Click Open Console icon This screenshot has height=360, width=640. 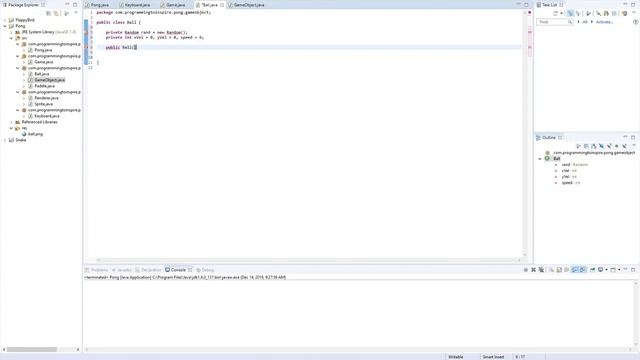click(x=613, y=270)
